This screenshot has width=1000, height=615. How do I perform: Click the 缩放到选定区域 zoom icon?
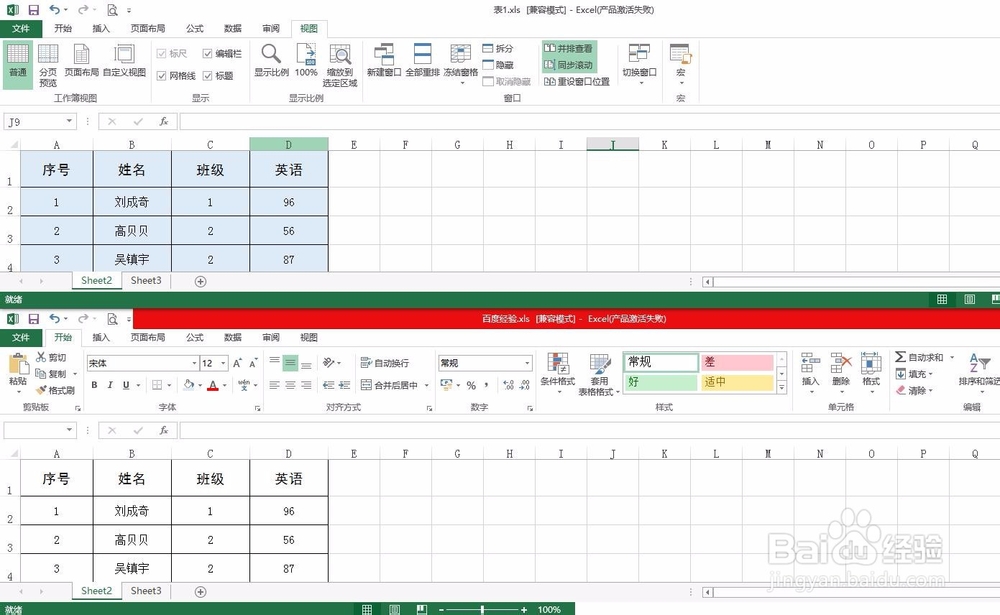tap(339, 63)
